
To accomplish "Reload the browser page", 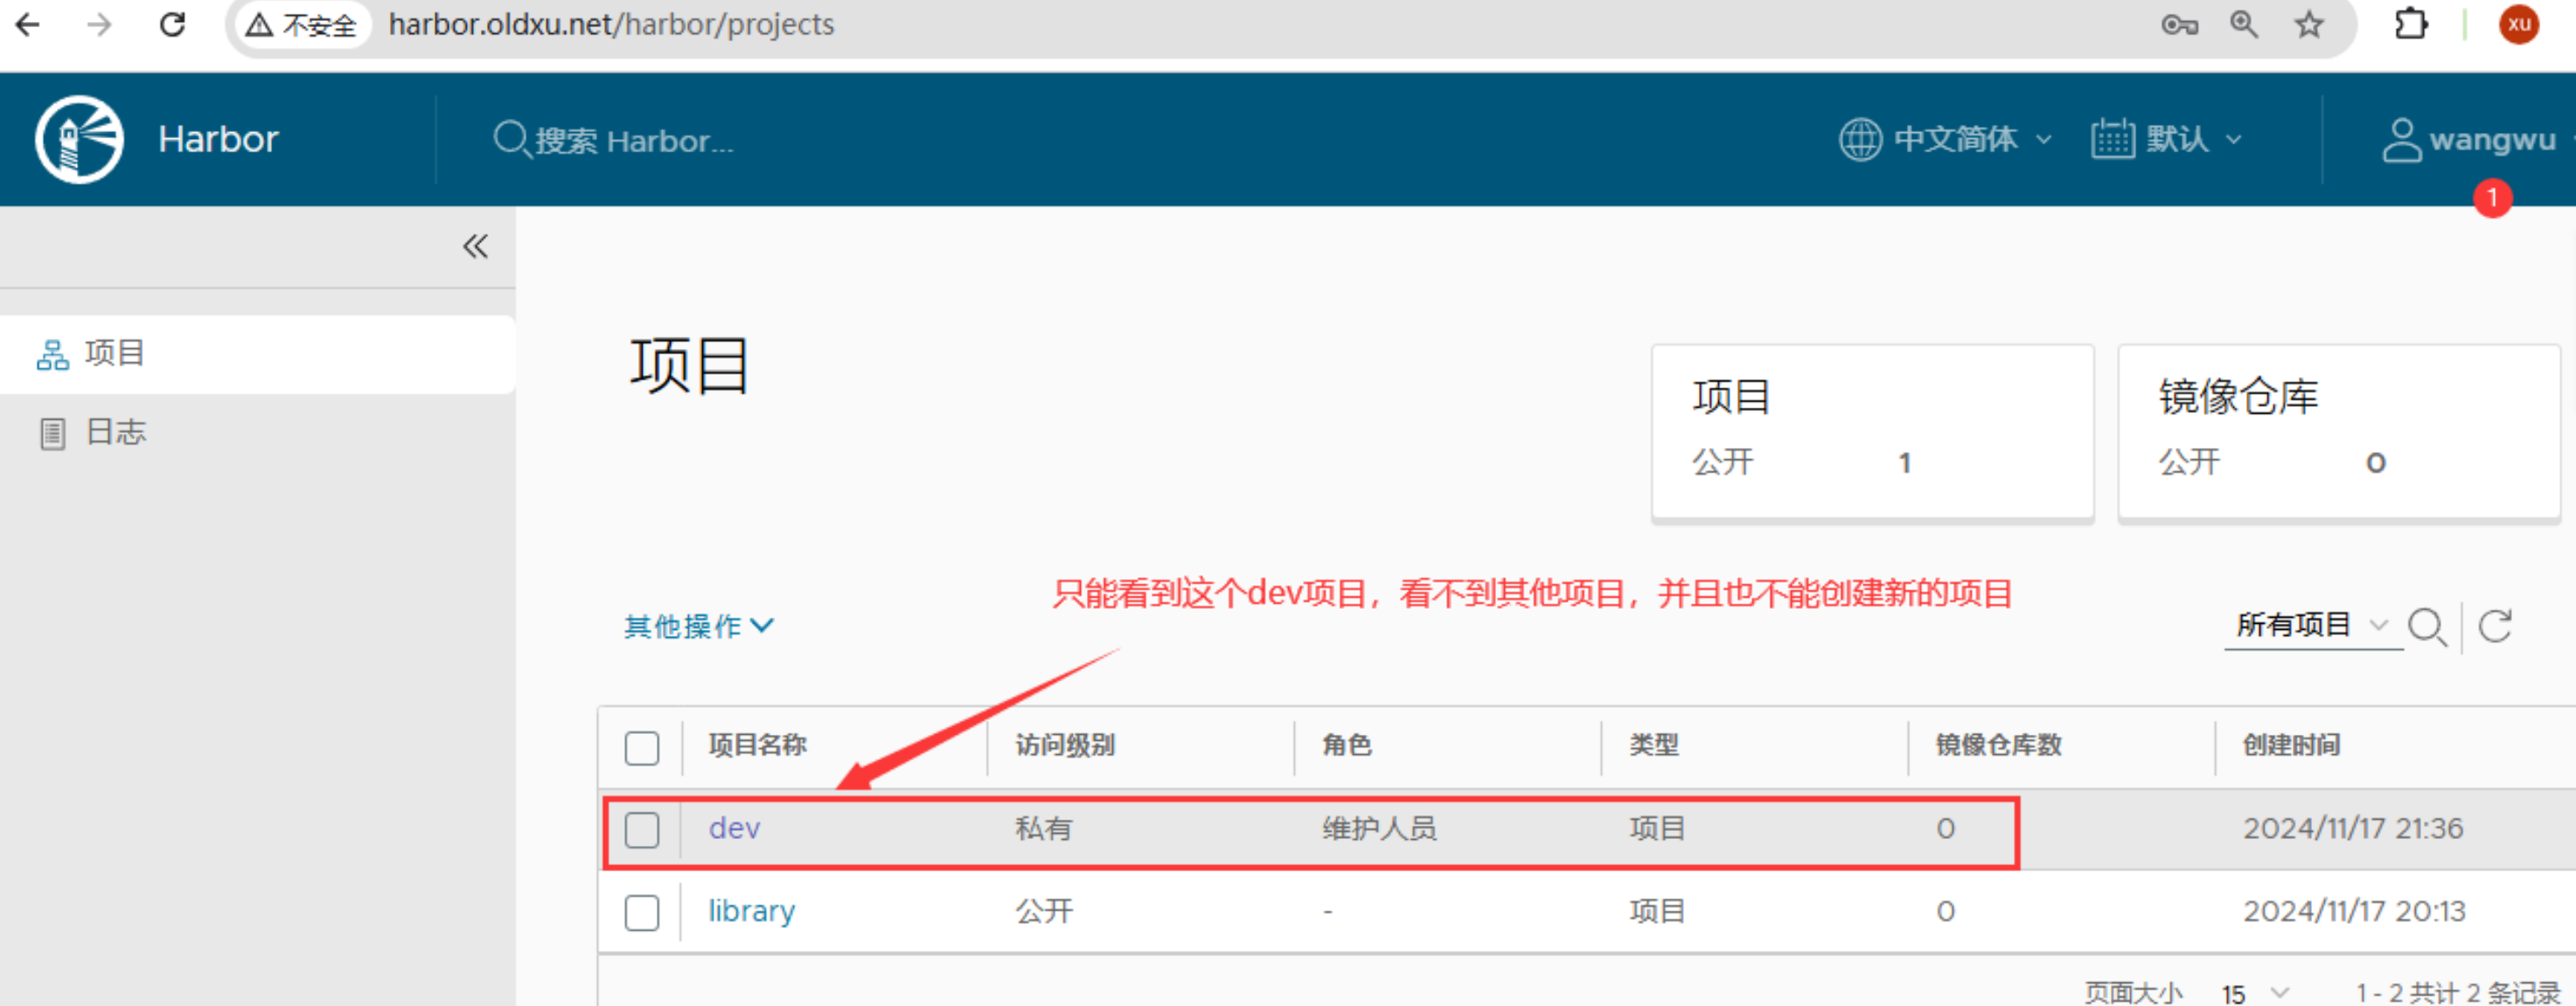I will coord(173,24).
